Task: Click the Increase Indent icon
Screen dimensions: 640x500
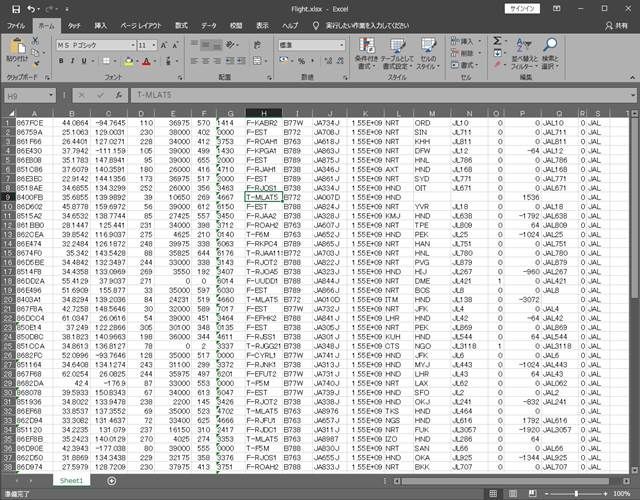Action: [242, 61]
